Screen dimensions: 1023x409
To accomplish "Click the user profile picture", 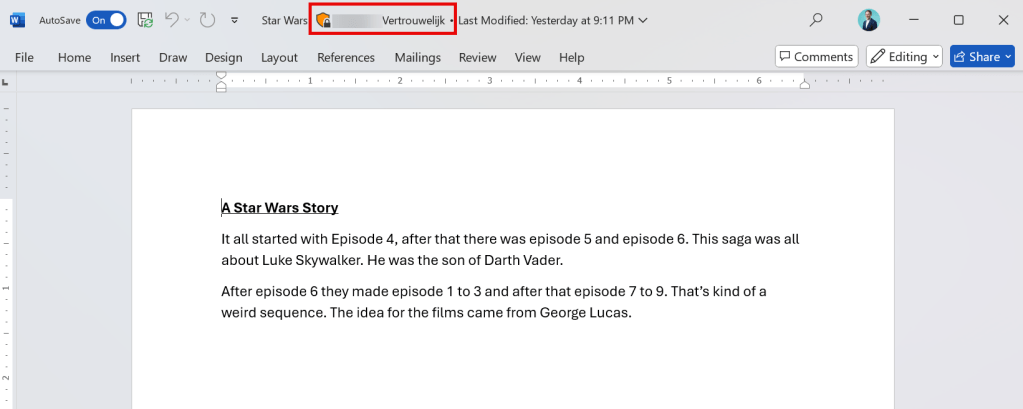I will [869, 20].
